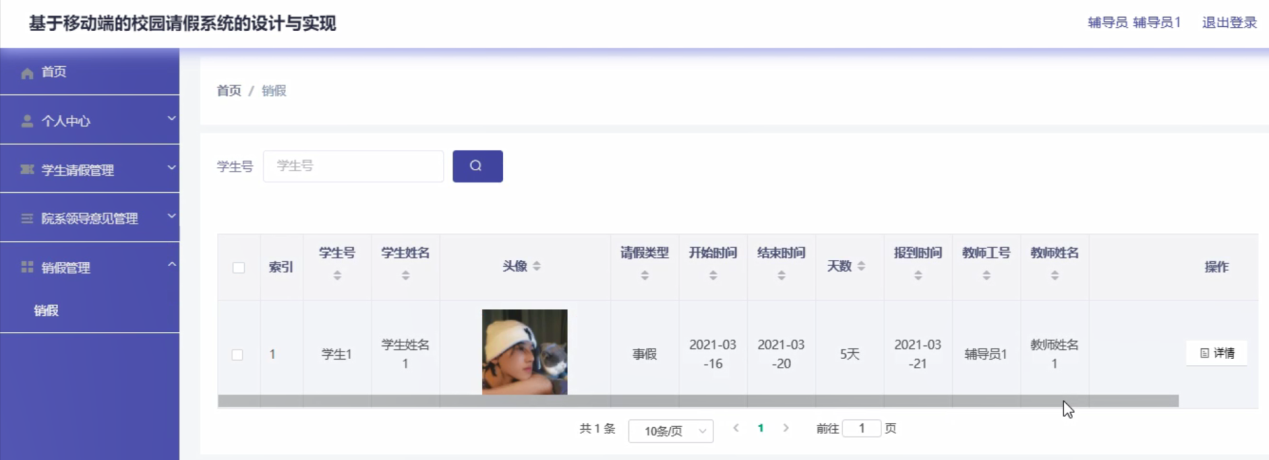Go to next page arrow
The image size is (1269, 460).
click(786, 428)
